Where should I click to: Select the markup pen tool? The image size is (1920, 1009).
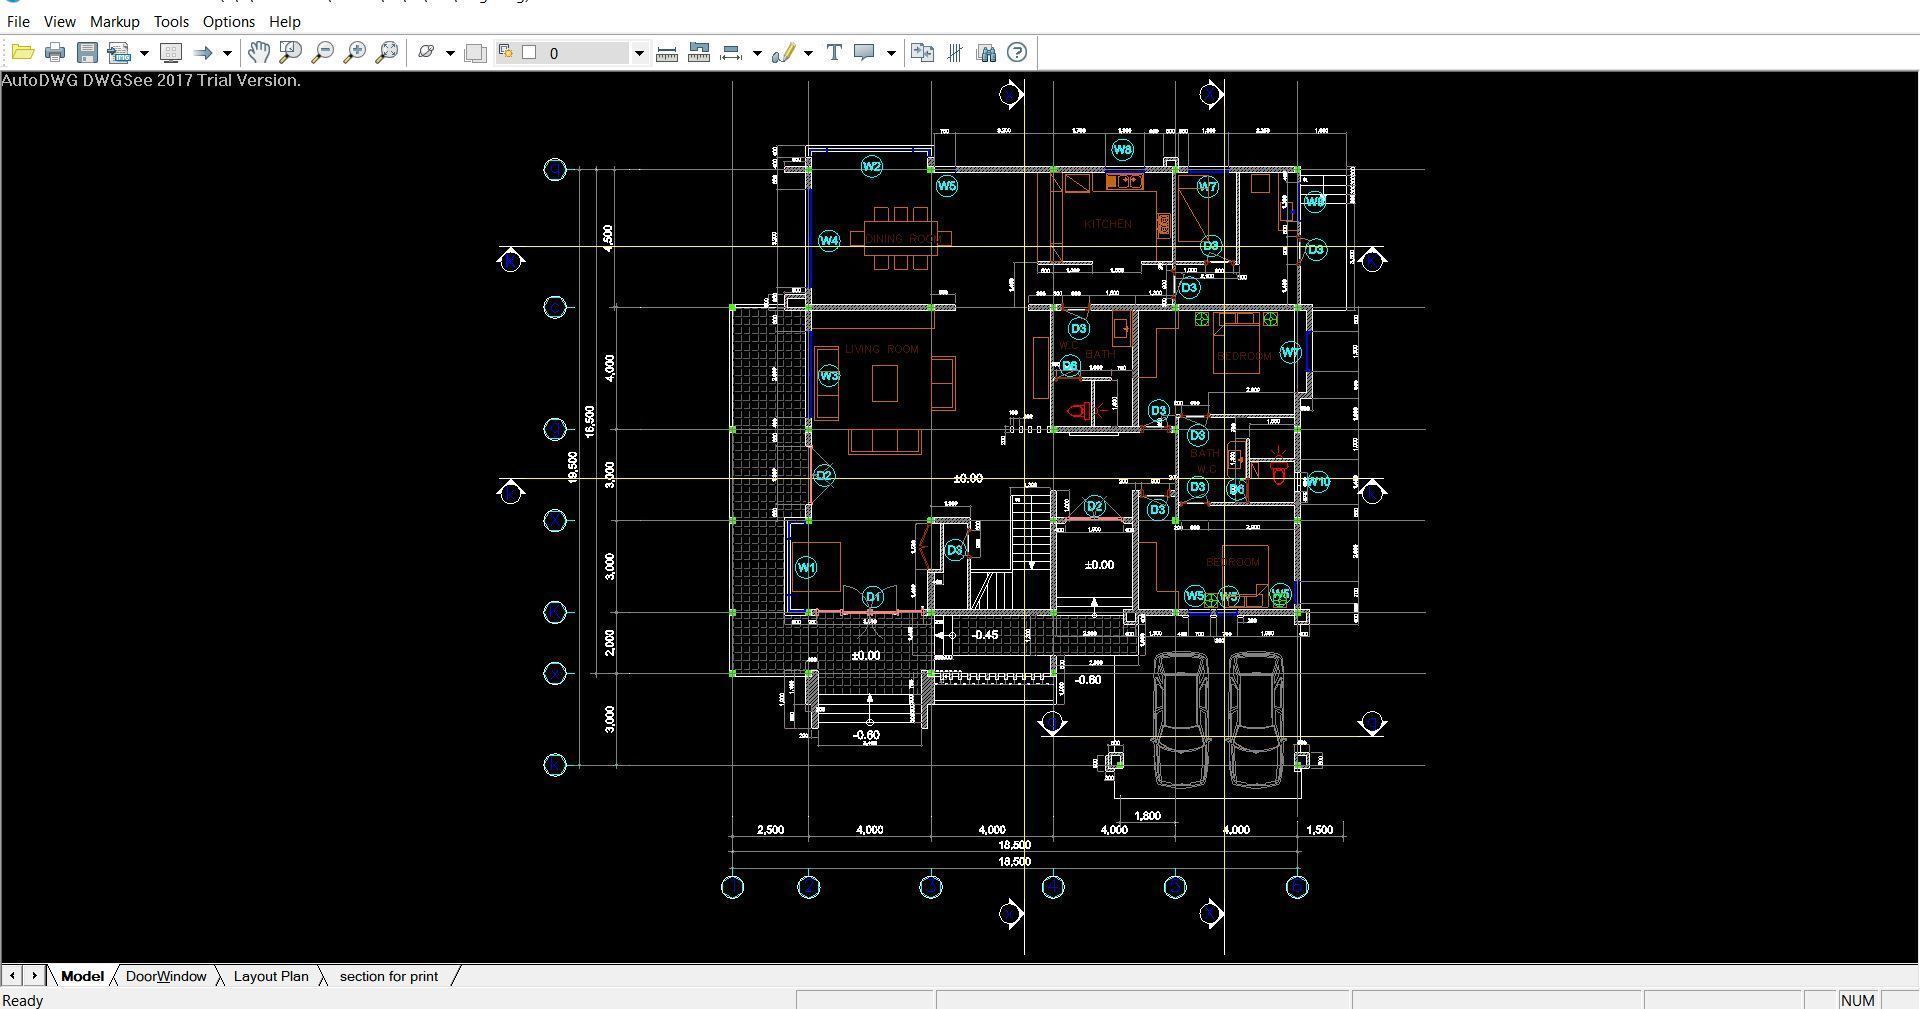click(x=784, y=53)
